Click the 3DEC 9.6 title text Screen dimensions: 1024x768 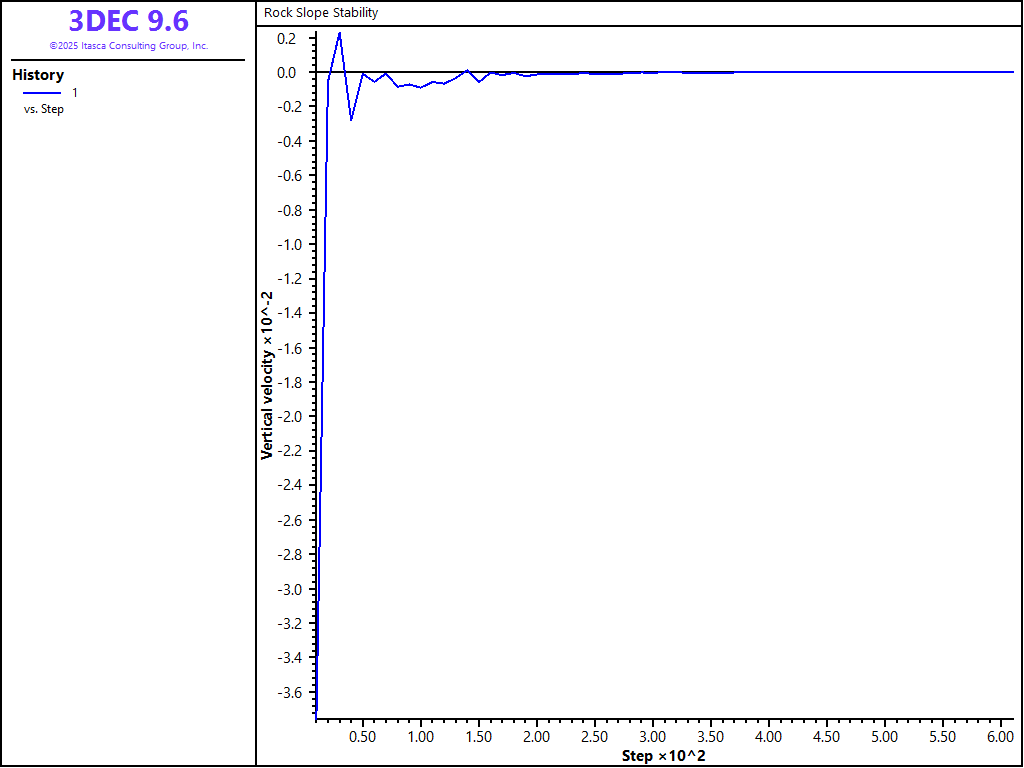[128, 21]
